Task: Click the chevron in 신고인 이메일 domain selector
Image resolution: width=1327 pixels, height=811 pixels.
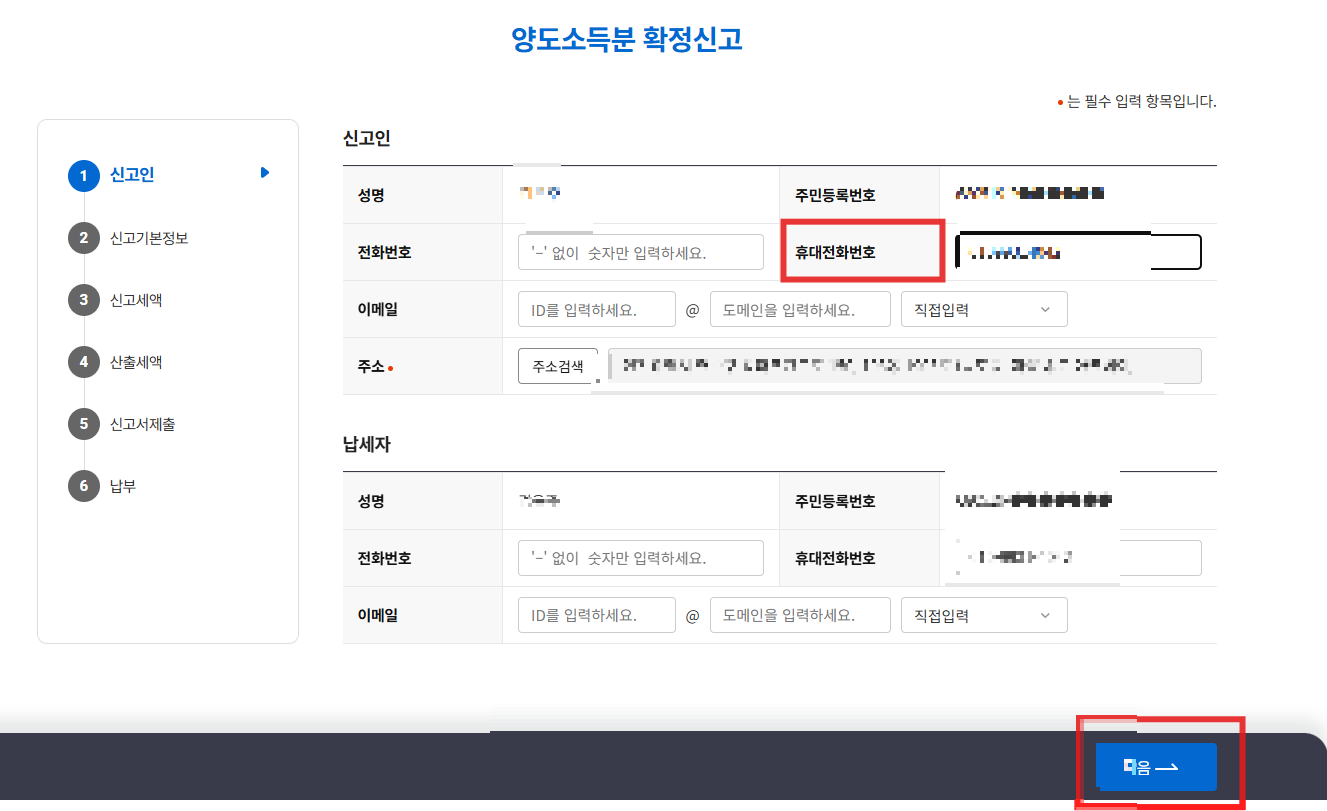Action: (1046, 310)
